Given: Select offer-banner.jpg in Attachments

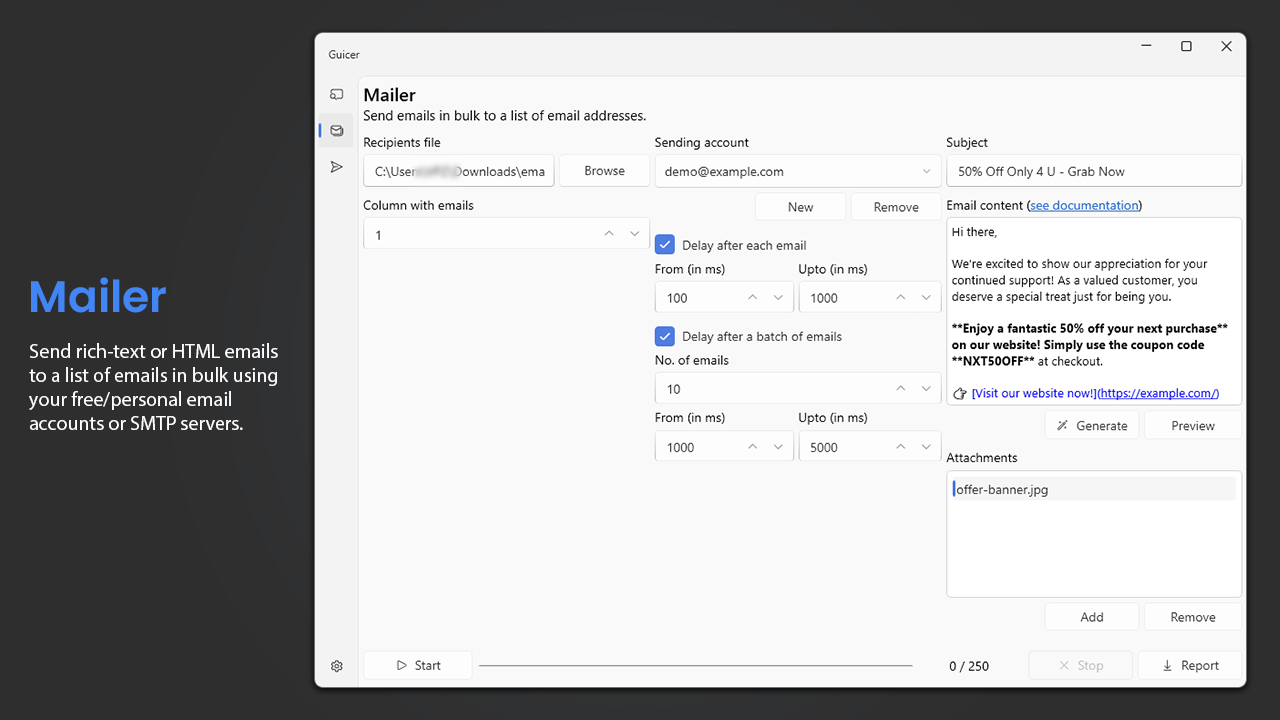Looking at the screenshot, I should (1094, 489).
